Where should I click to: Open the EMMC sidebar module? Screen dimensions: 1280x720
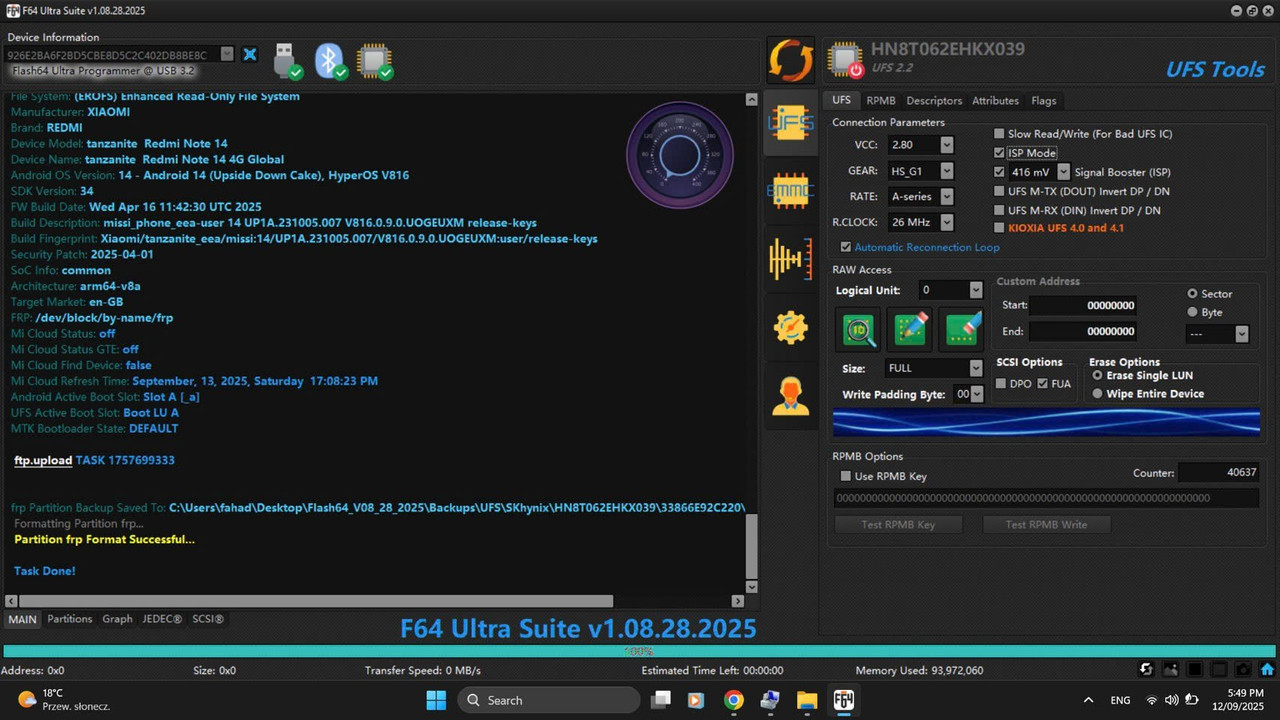[790, 190]
